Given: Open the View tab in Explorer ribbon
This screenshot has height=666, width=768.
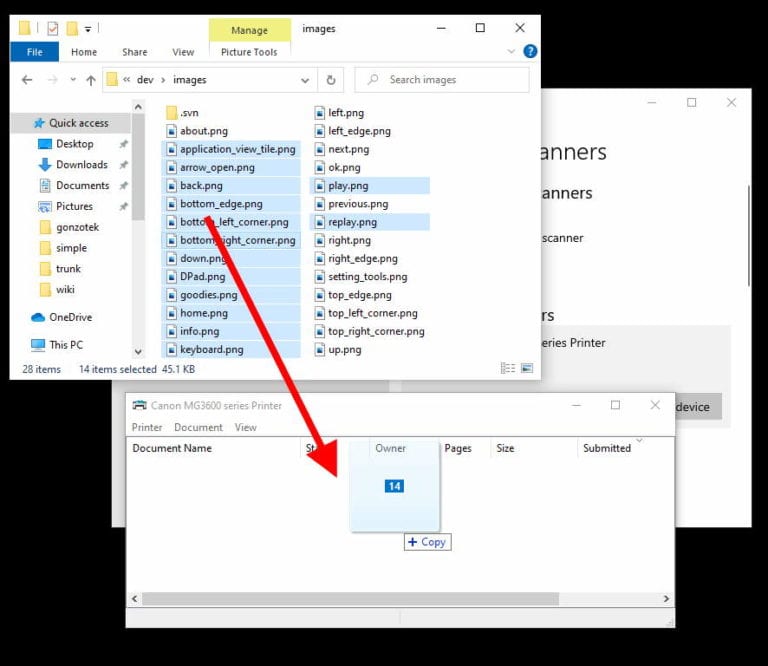Looking at the screenshot, I should [x=183, y=52].
